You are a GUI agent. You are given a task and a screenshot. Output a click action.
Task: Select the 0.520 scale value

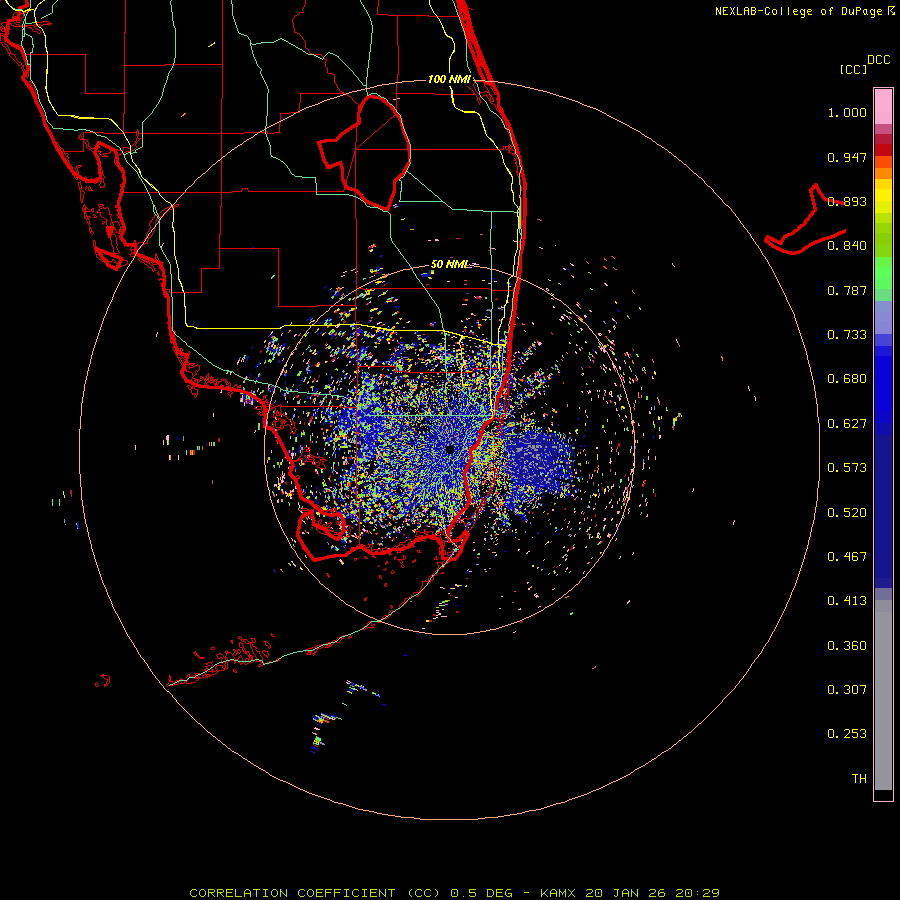847,513
